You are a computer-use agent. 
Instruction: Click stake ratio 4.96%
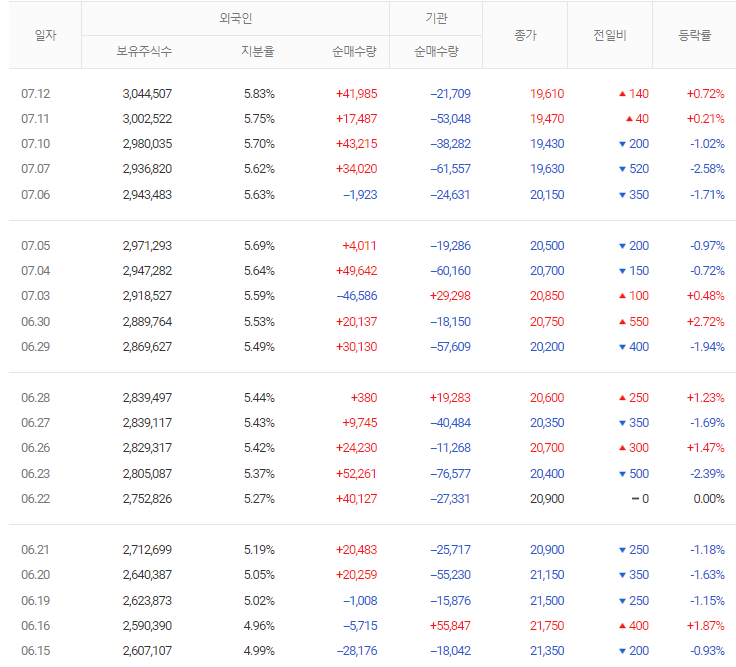point(259,626)
